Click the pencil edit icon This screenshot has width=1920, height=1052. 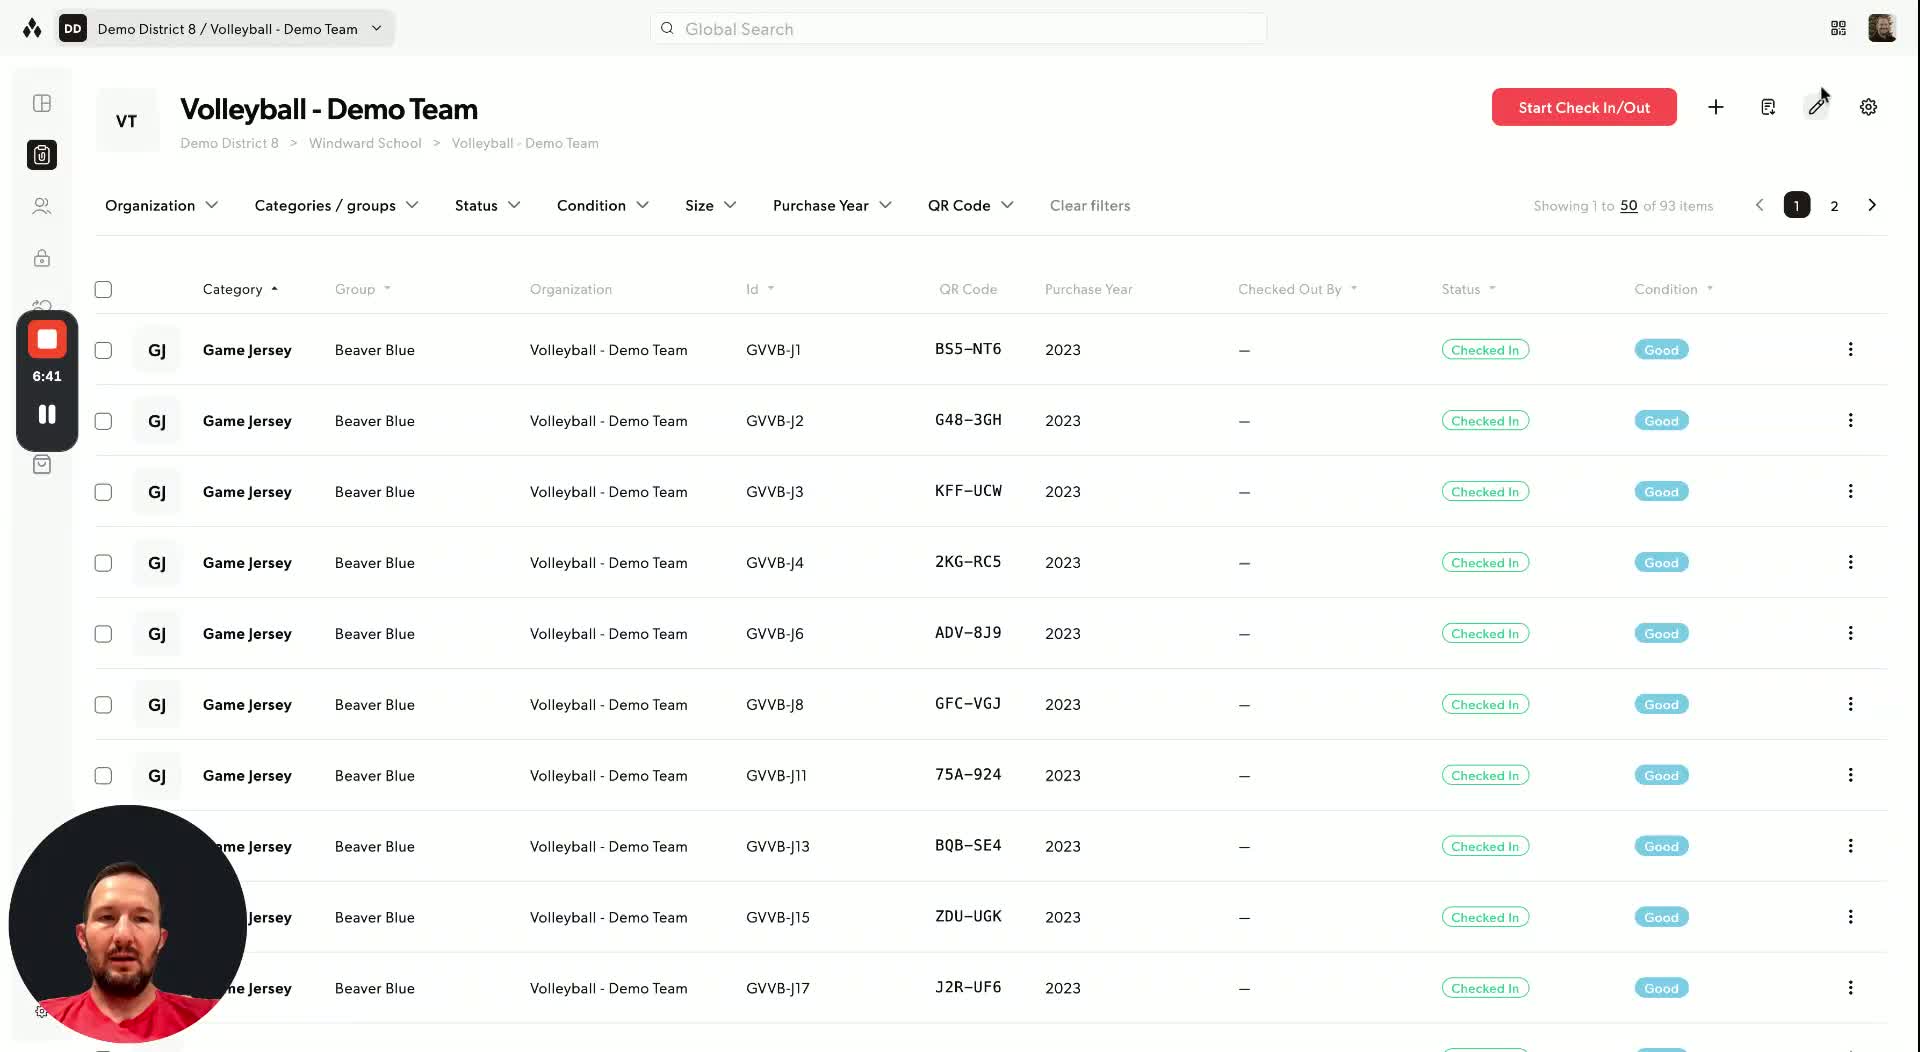click(x=1817, y=107)
